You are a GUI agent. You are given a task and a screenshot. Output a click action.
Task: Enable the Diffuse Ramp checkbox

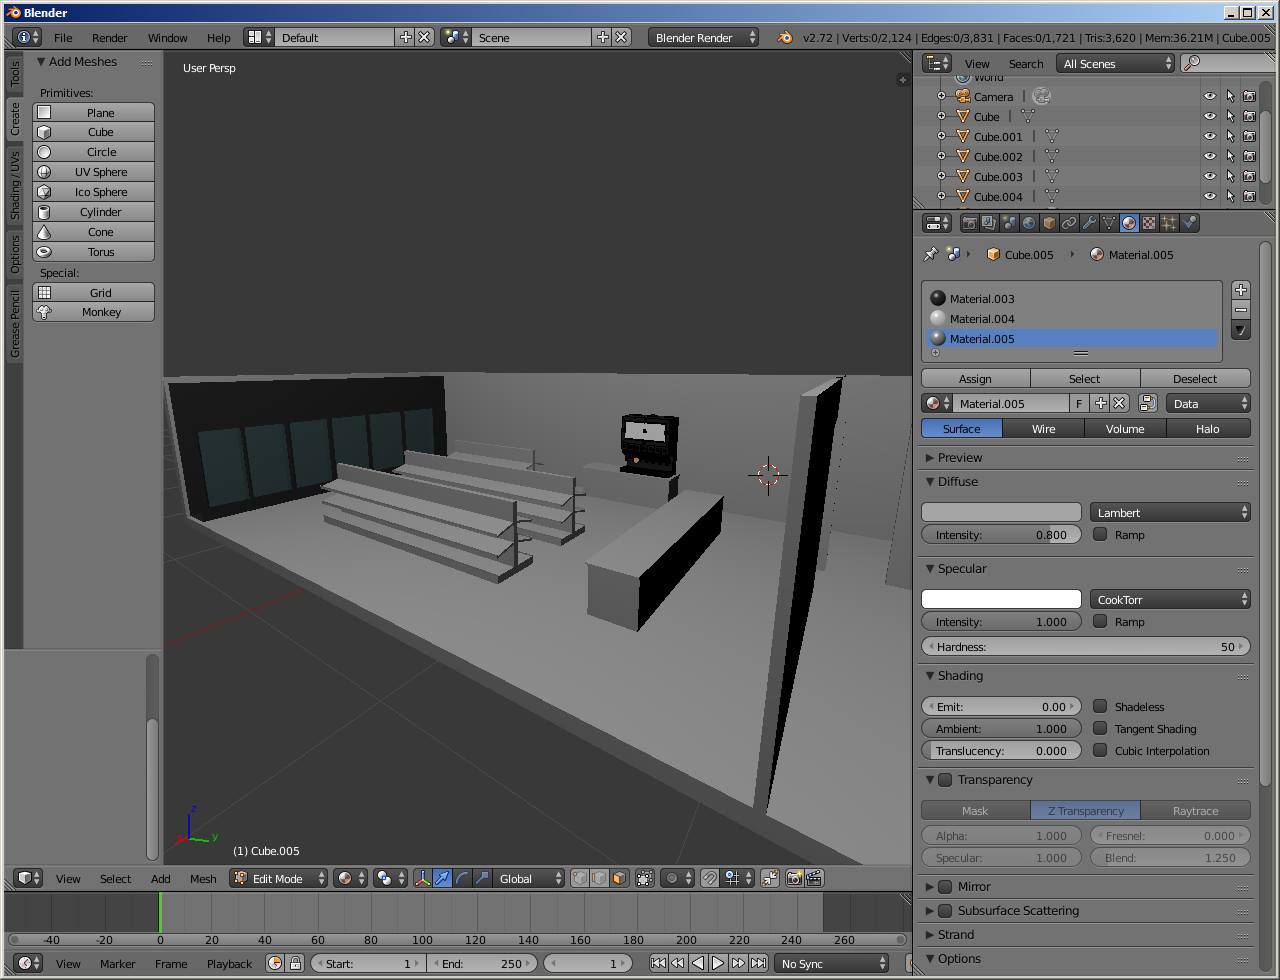(1100, 534)
